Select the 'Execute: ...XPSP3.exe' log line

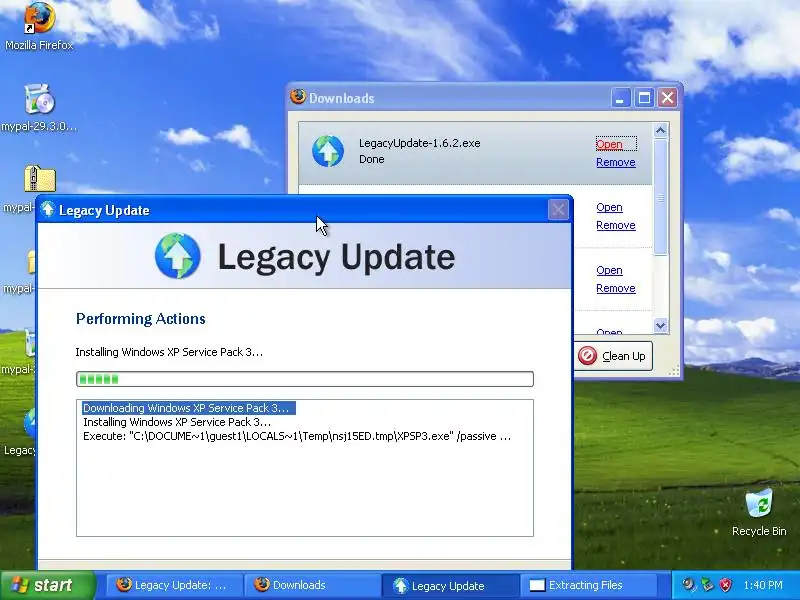(297, 436)
